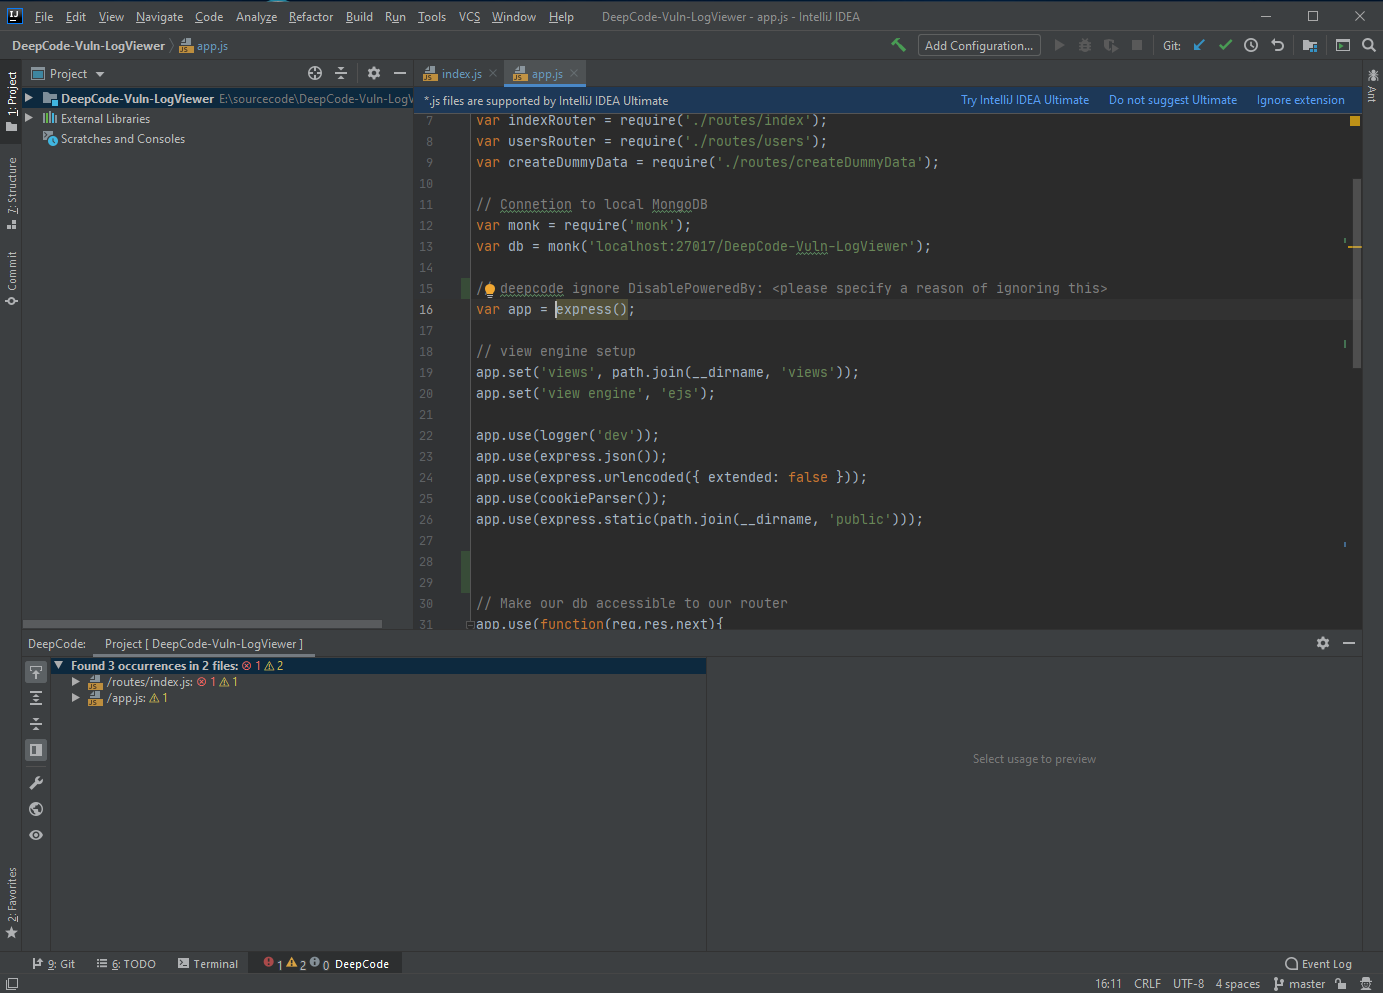Open the Navigate menu
The width and height of the screenshot is (1383, 993).
[x=159, y=17]
